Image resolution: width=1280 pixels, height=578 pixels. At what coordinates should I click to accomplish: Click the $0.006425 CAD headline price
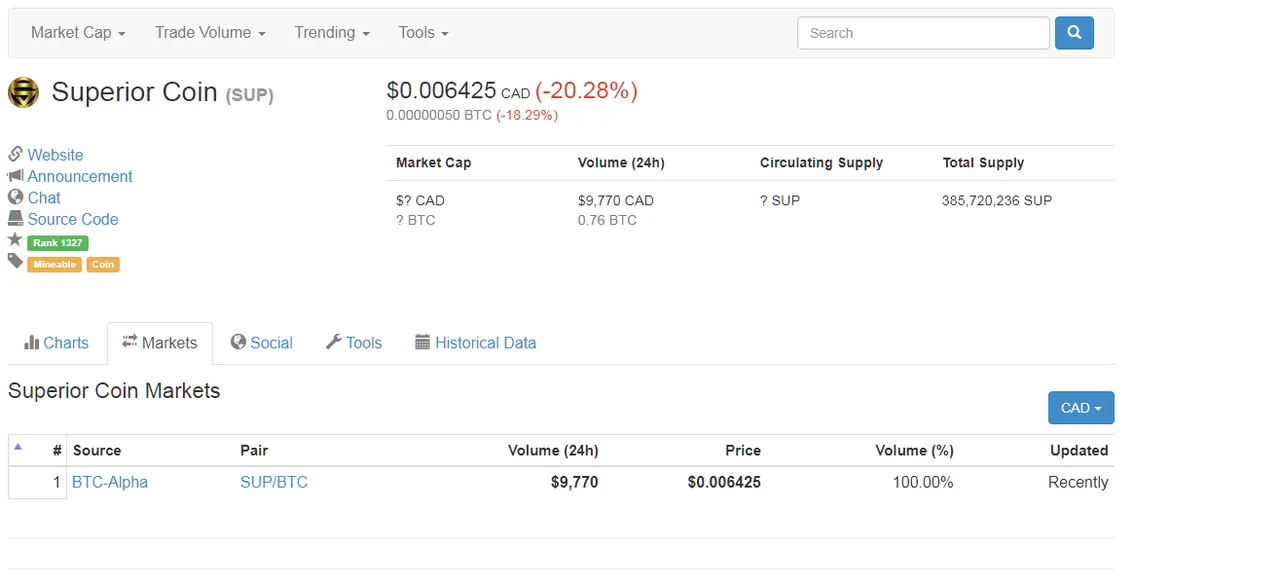pos(458,91)
